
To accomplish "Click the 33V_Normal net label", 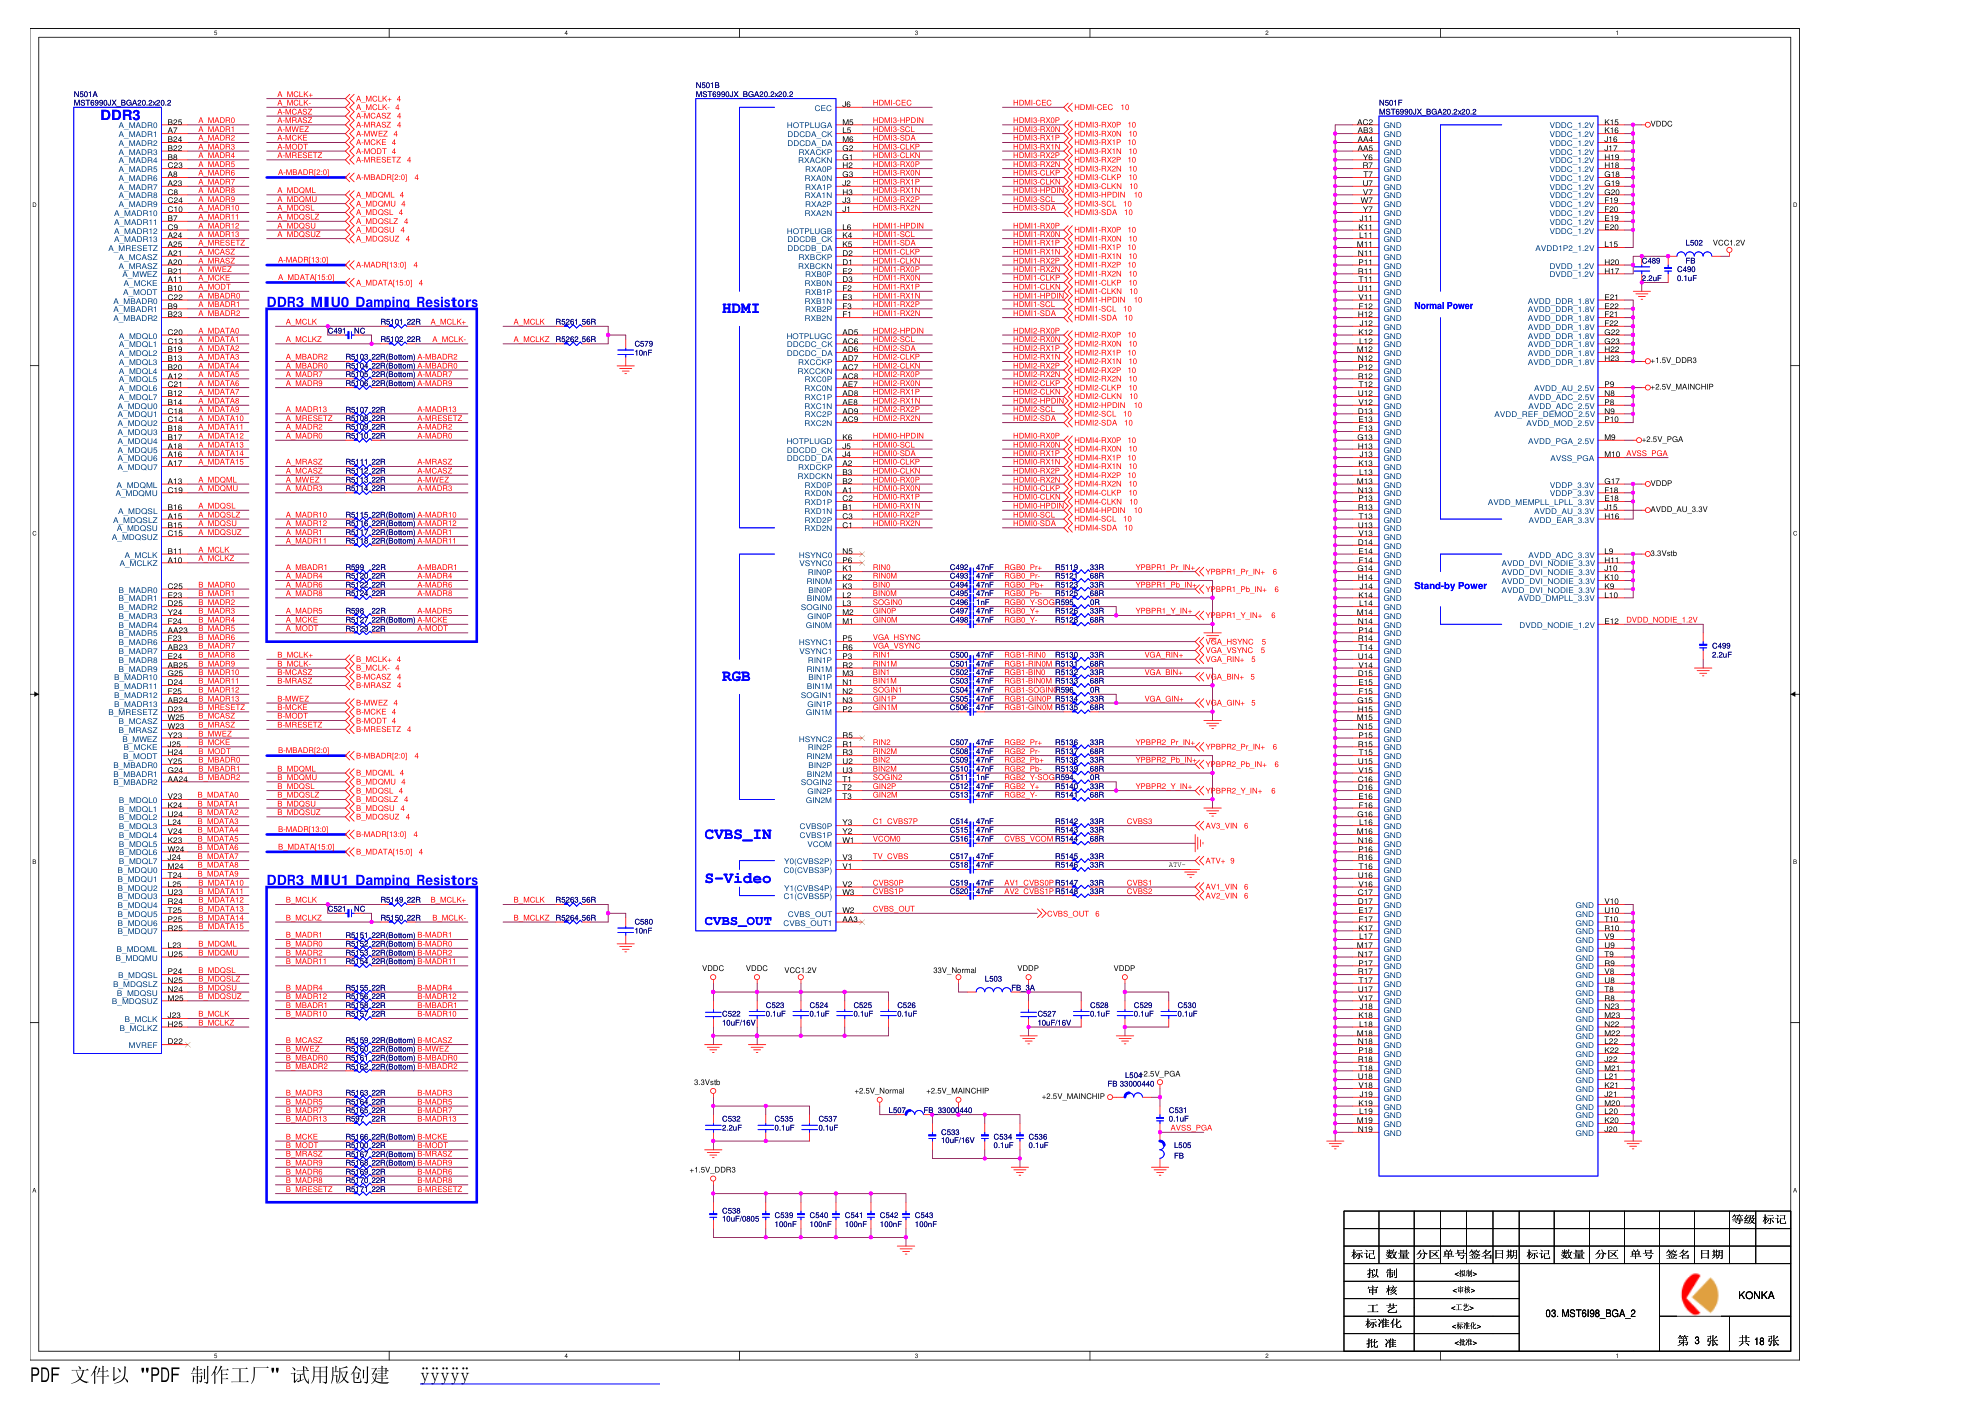I will point(954,970).
